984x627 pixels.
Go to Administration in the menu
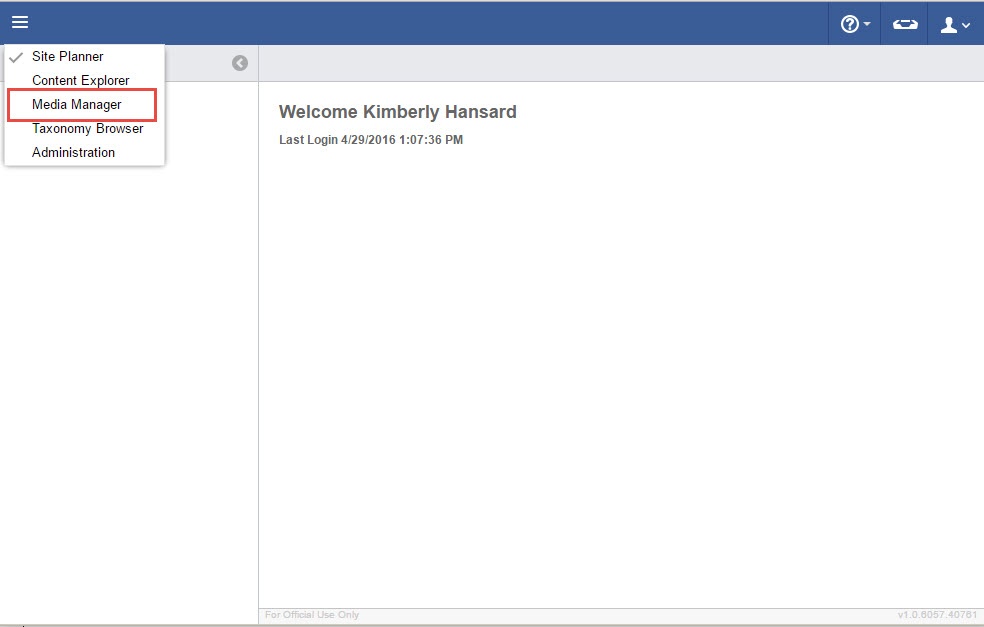pyautogui.click(x=73, y=153)
